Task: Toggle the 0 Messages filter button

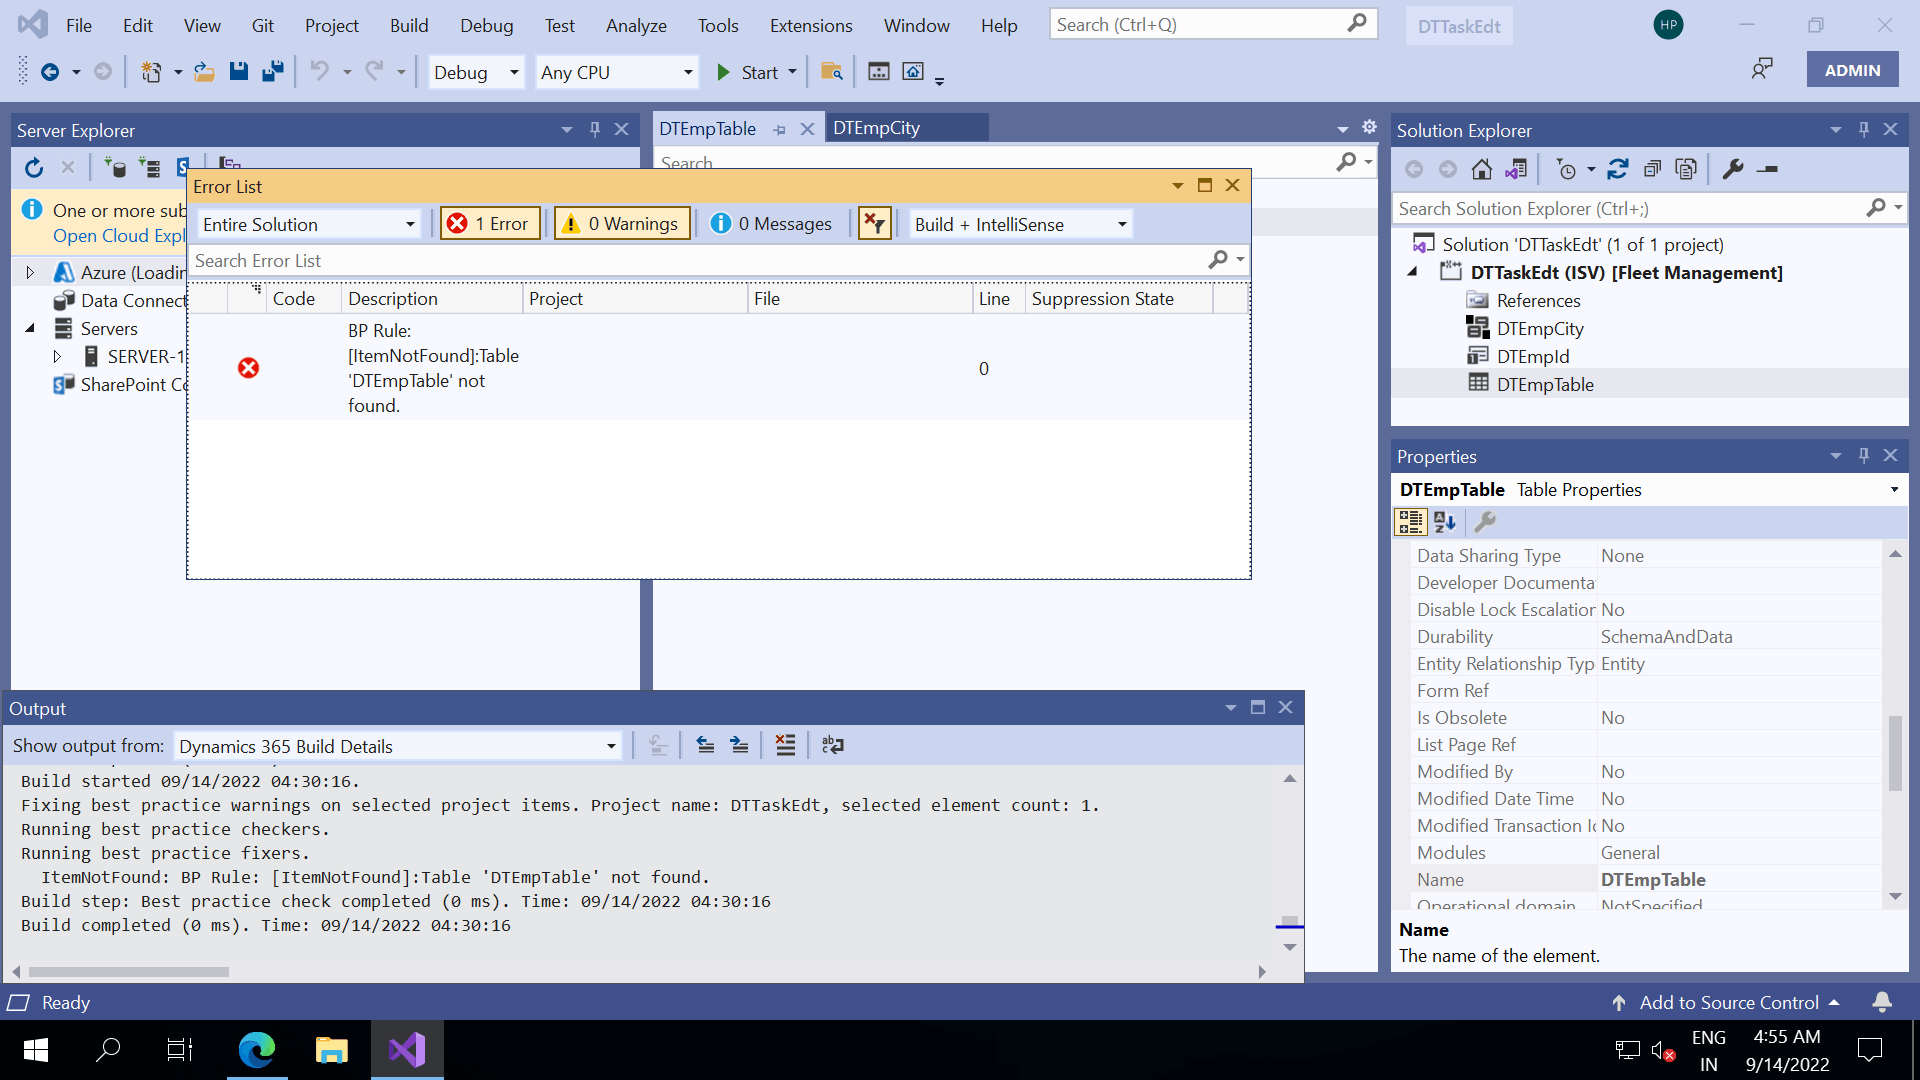Action: 771,224
